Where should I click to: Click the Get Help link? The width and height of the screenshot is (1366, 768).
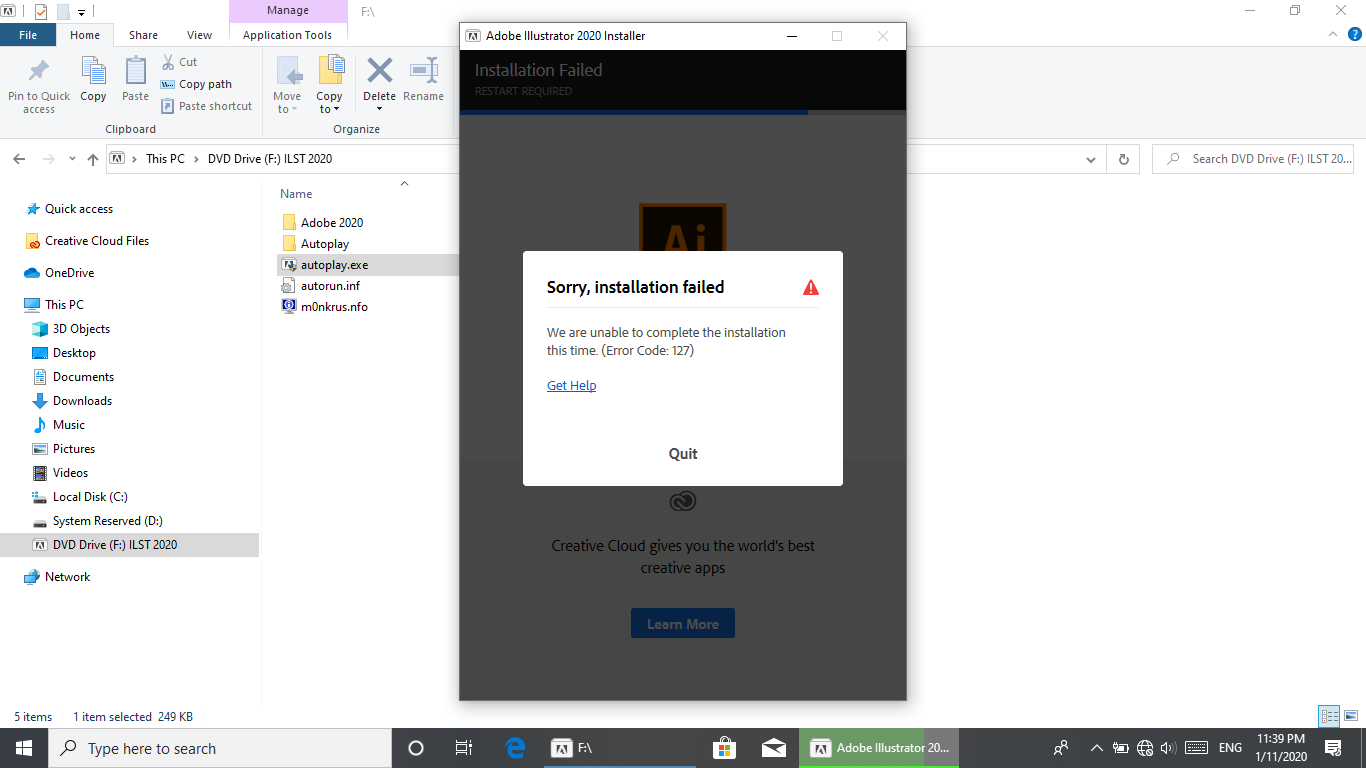[x=571, y=386]
